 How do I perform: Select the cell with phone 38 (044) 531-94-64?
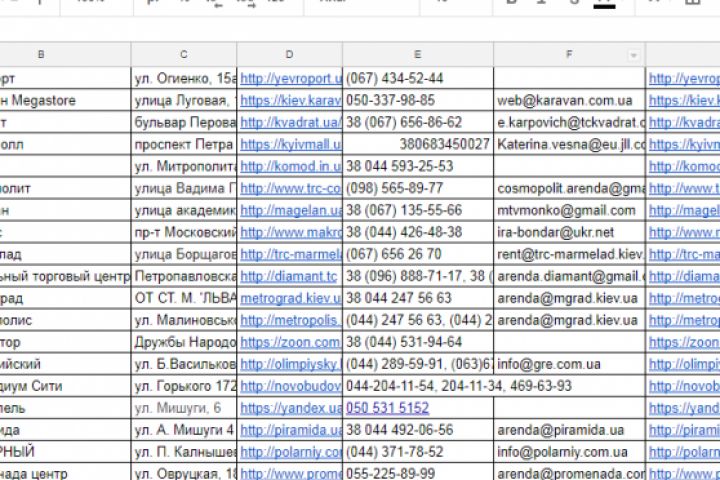[418, 342]
